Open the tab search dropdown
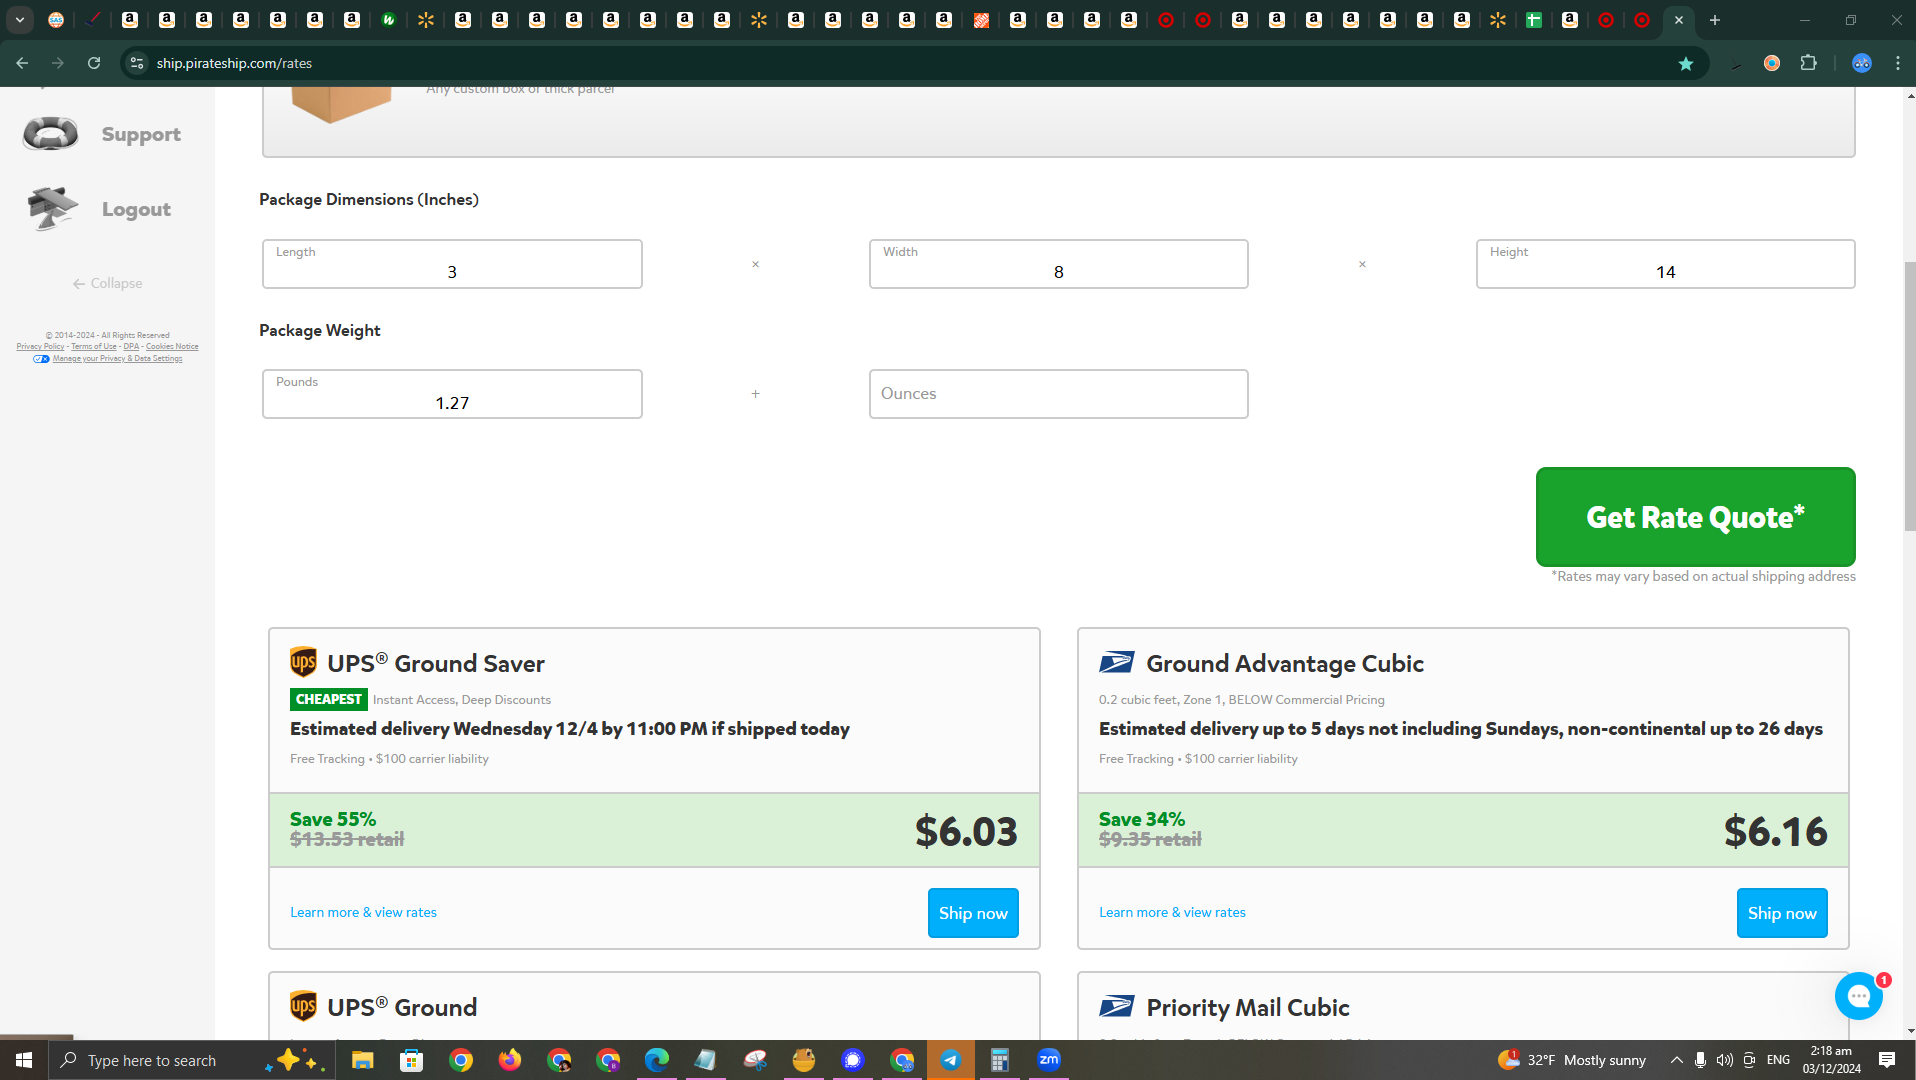This screenshot has height=1080, width=1916. (20, 20)
